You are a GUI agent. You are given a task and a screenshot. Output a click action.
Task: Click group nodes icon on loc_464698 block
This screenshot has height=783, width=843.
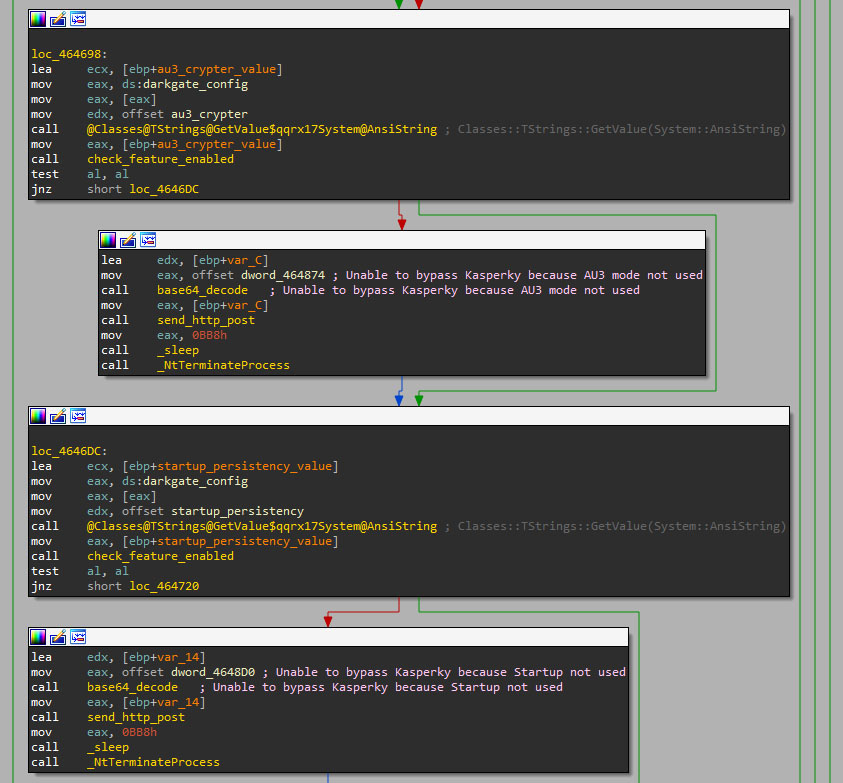click(x=78, y=19)
